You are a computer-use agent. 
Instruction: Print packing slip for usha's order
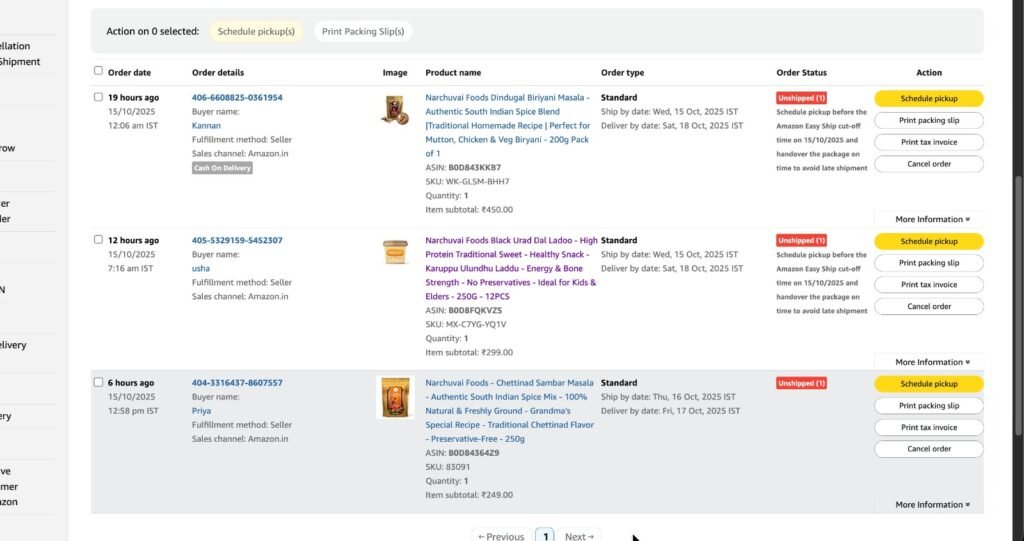pyautogui.click(x=929, y=263)
